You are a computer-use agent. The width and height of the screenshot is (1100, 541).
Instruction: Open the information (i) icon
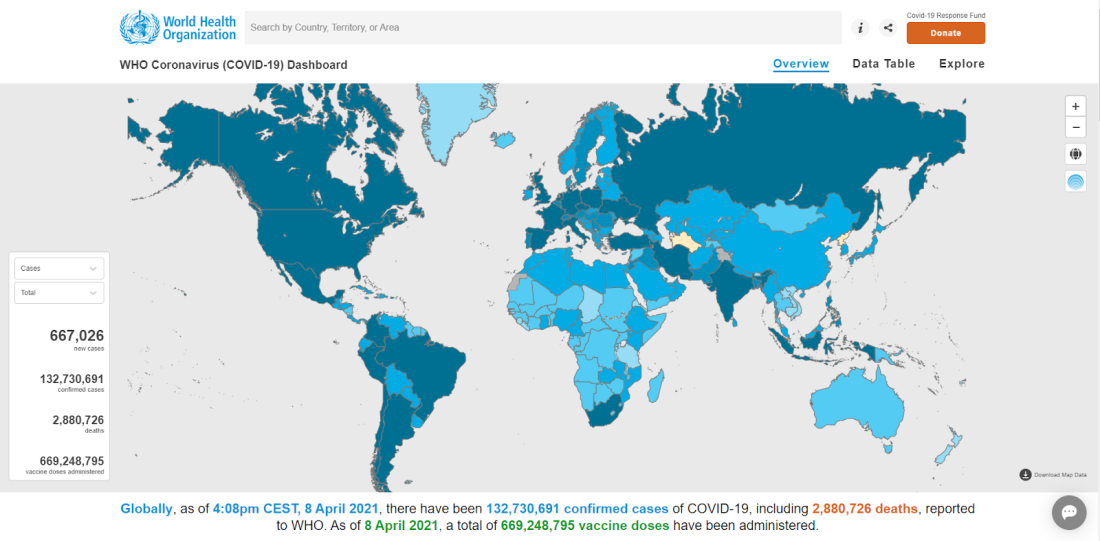860,28
